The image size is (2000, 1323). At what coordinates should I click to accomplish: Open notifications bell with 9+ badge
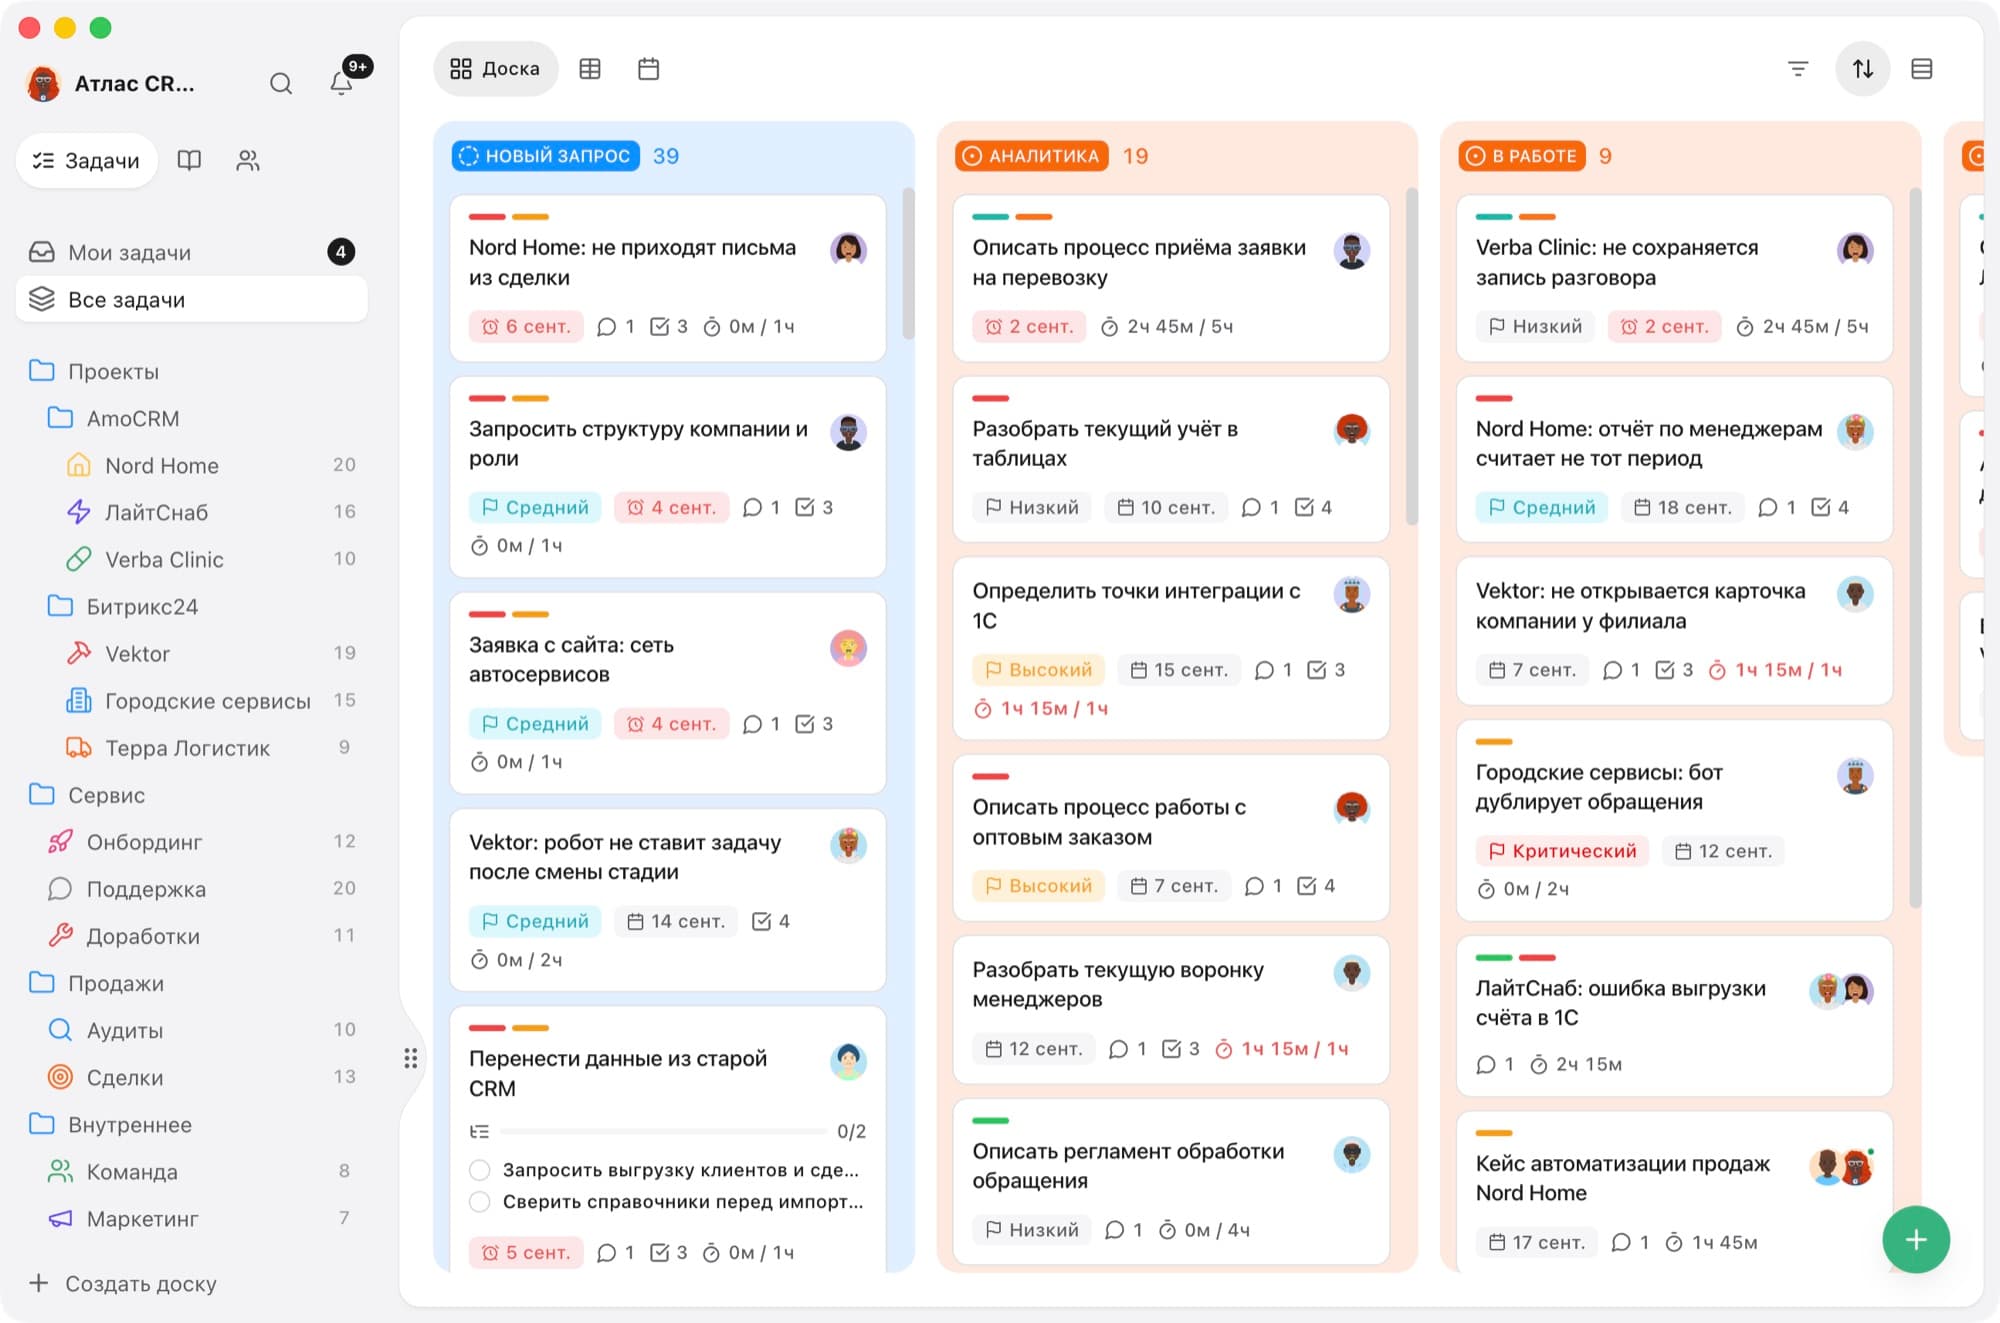coord(342,83)
